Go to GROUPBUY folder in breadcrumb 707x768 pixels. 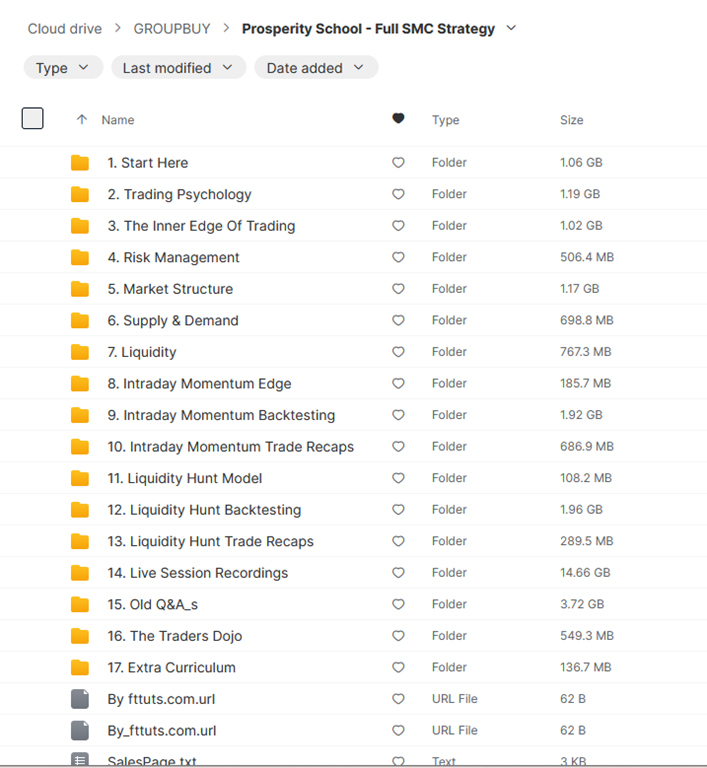(x=172, y=29)
